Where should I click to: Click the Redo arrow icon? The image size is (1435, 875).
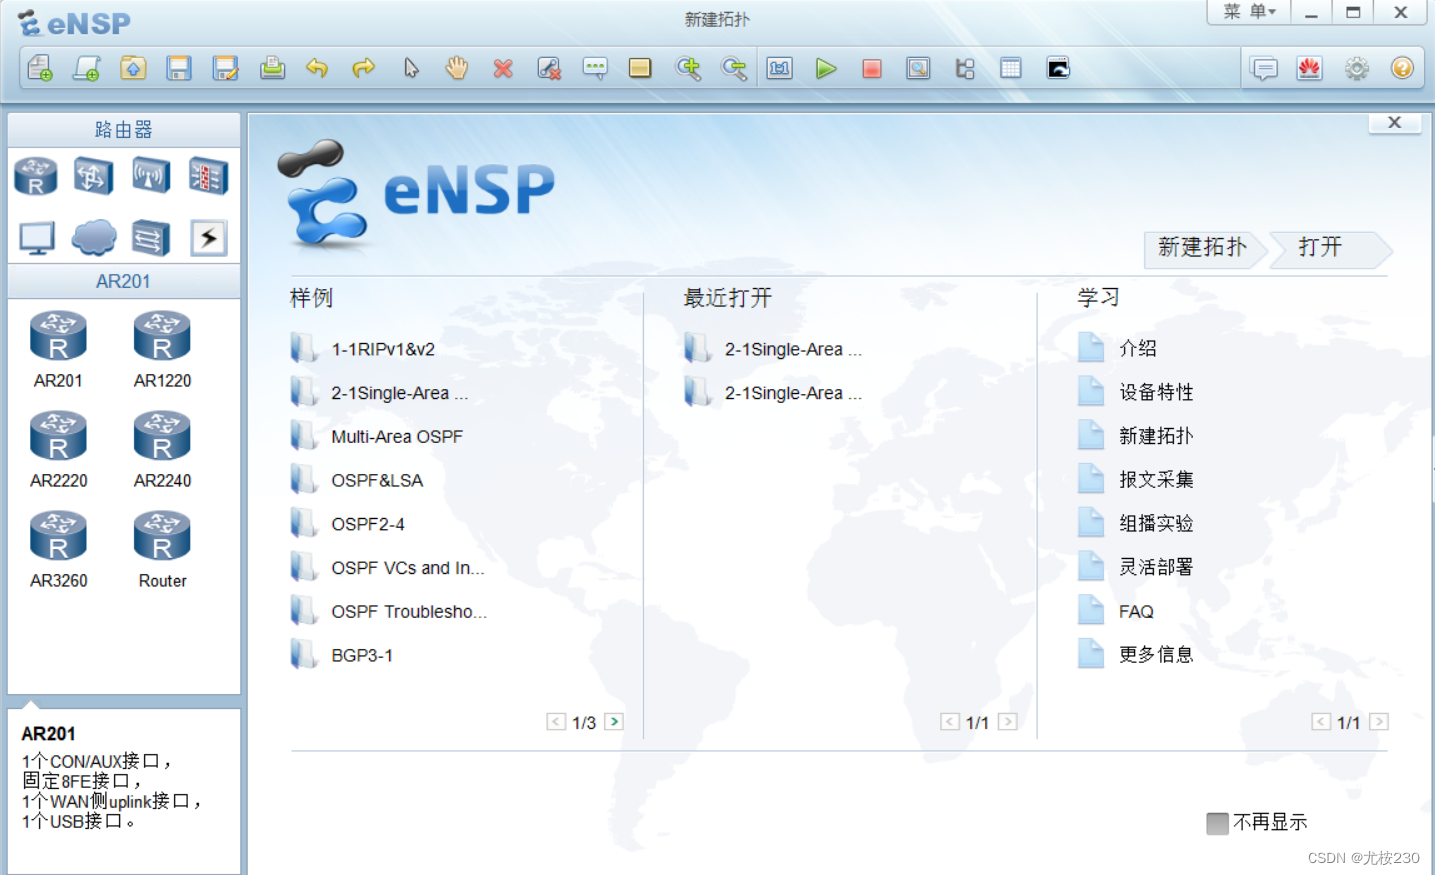(x=364, y=68)
